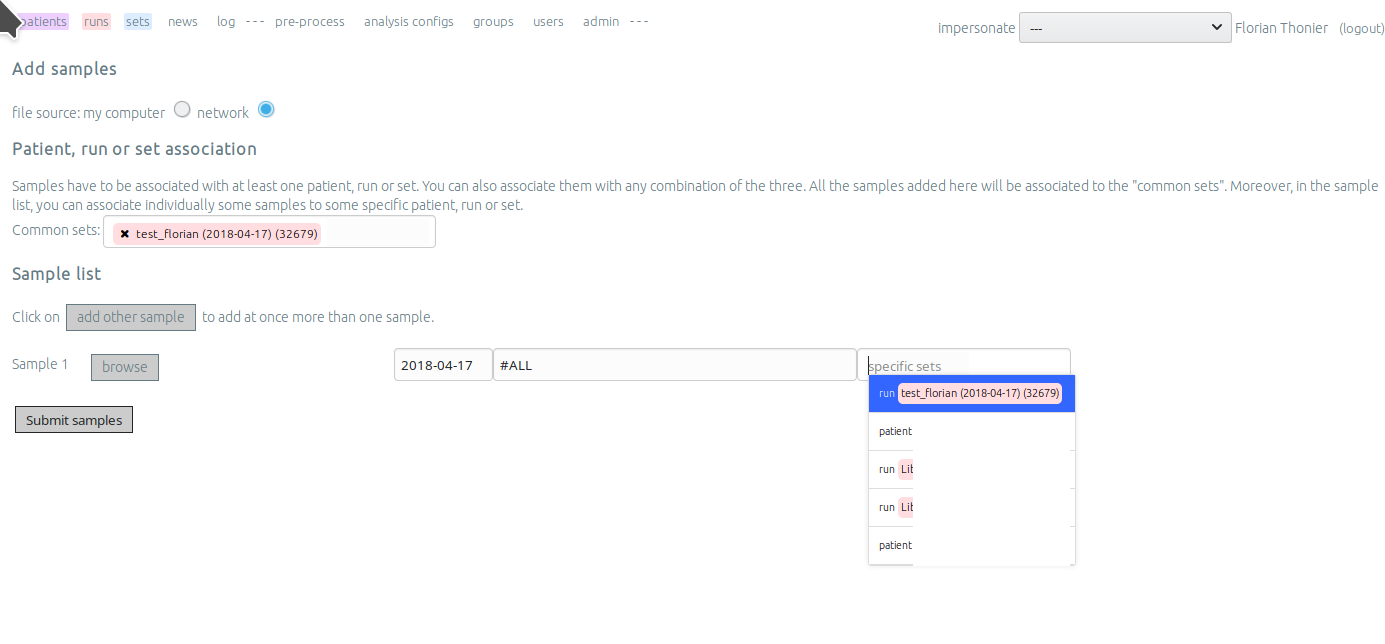
Task: View the log page
Action: (226, 21)
